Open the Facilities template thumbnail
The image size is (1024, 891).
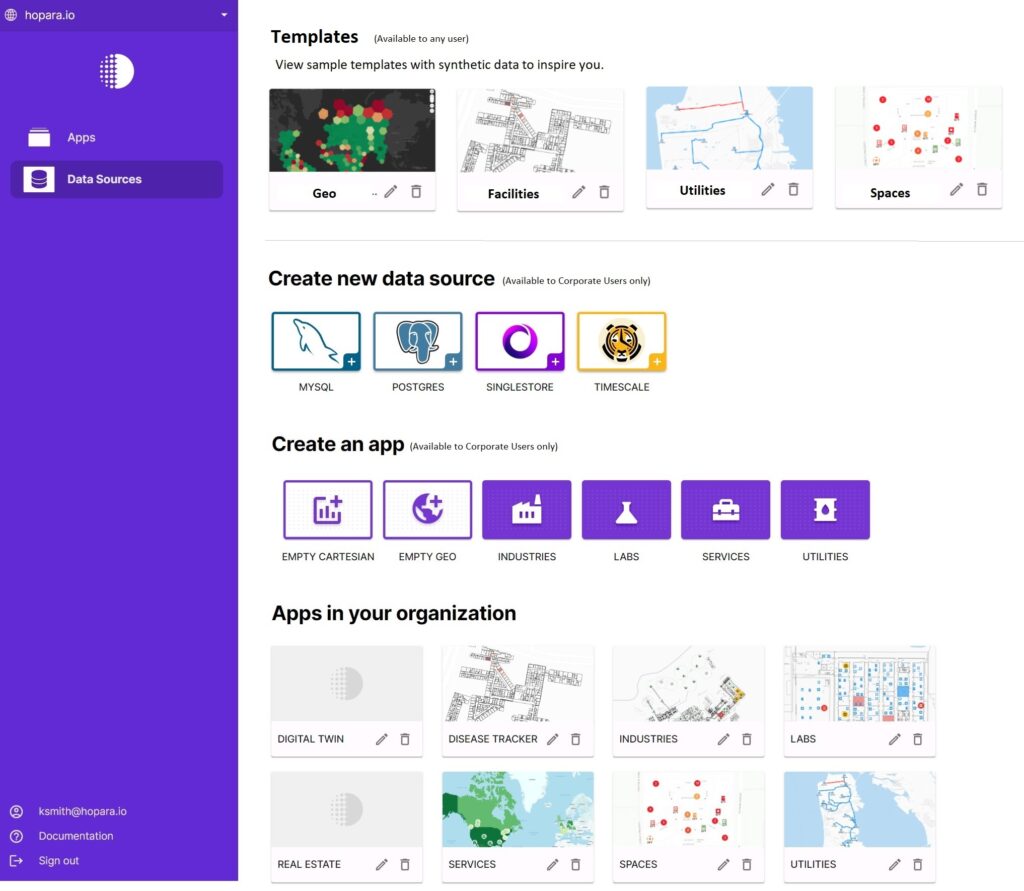point(540,131)
